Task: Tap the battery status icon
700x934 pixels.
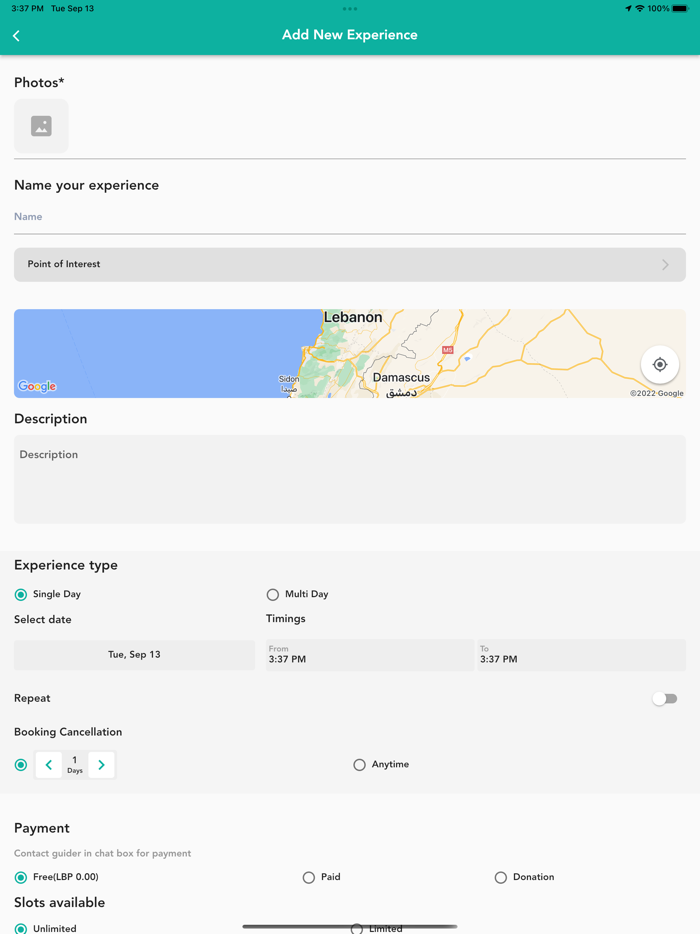Action: tap(680, 9)
